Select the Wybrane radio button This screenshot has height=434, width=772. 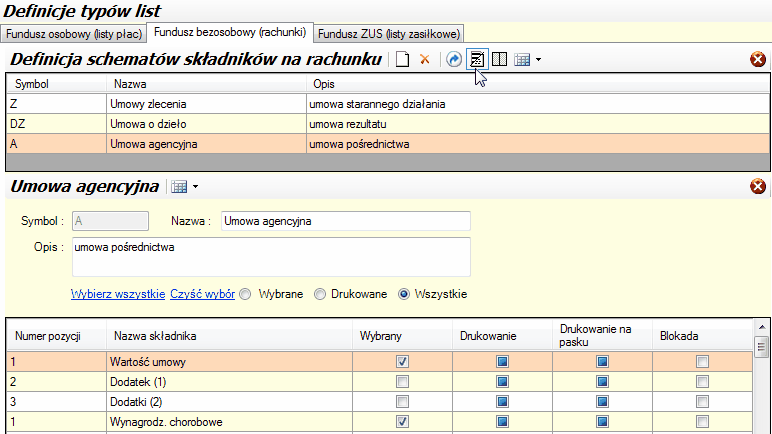click(246, 294)
